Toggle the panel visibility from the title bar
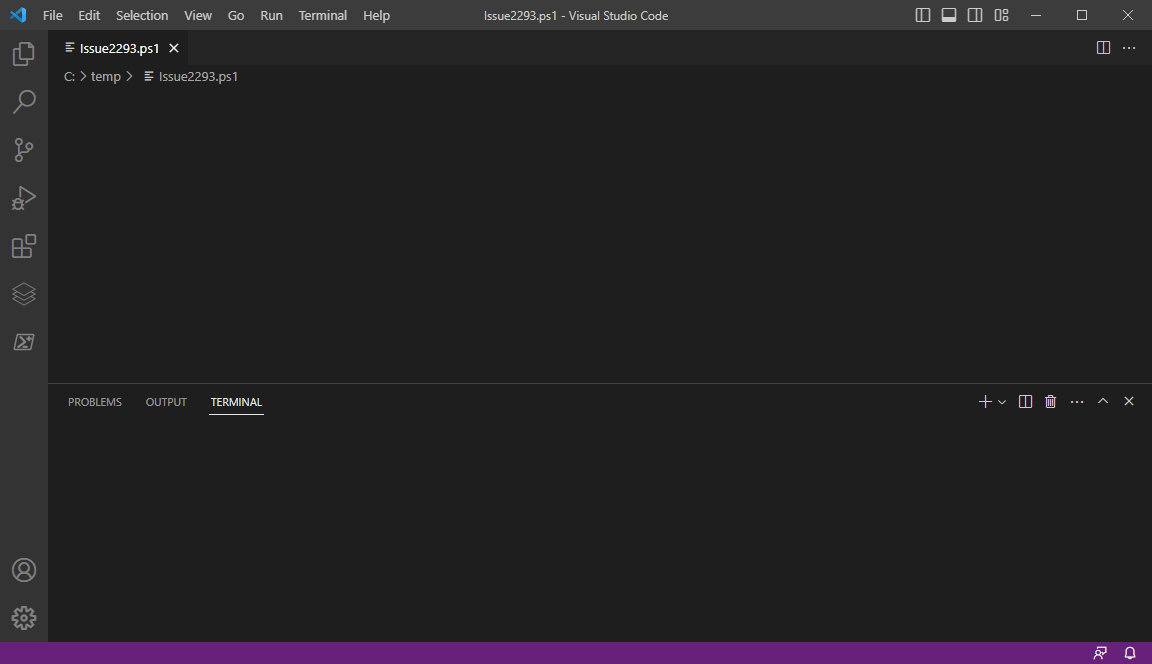Viewport: 1152px width, 664px height. pos(948,15)
